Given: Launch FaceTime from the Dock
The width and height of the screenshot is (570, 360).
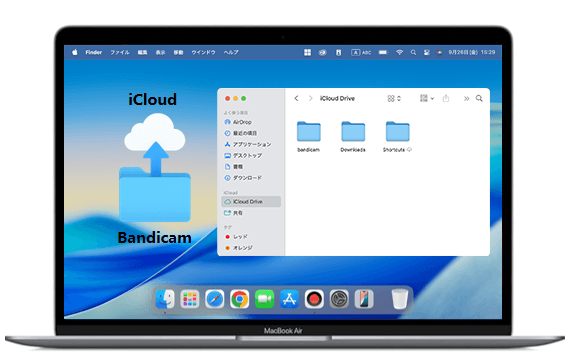Looking at the screenshot, I should point(264,299).
